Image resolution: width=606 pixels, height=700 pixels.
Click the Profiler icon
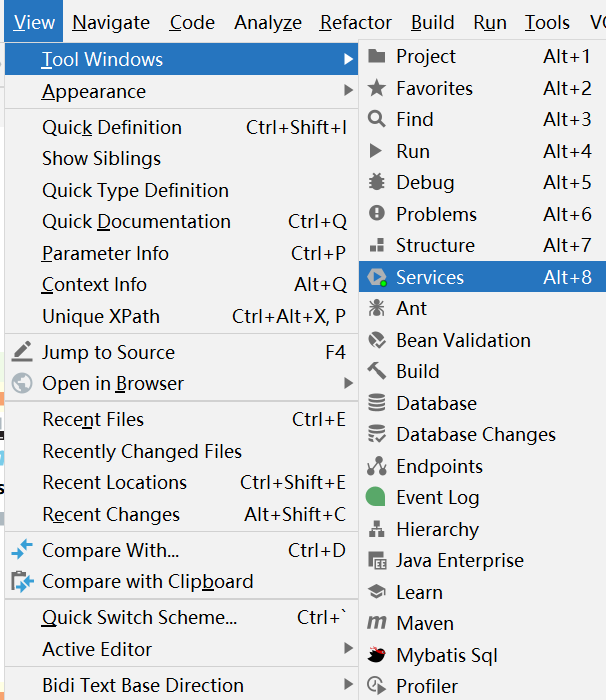pos(377,686)
